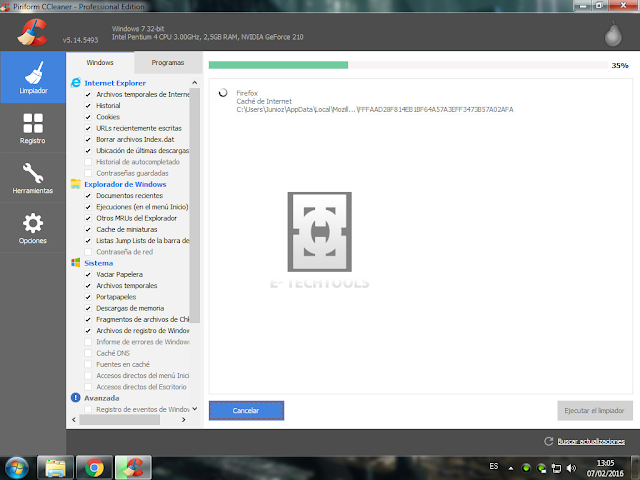
Task: Click 'URLs recientemente escritas' row
Action: point(139,128)
